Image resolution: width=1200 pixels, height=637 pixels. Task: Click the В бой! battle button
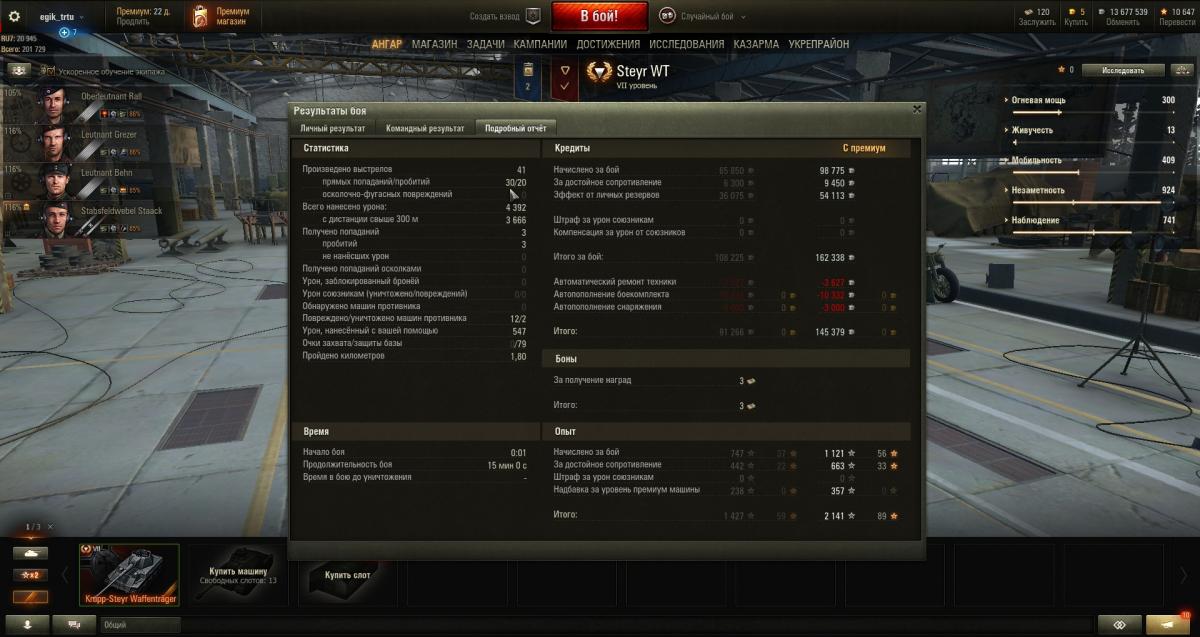coord(599,16)
